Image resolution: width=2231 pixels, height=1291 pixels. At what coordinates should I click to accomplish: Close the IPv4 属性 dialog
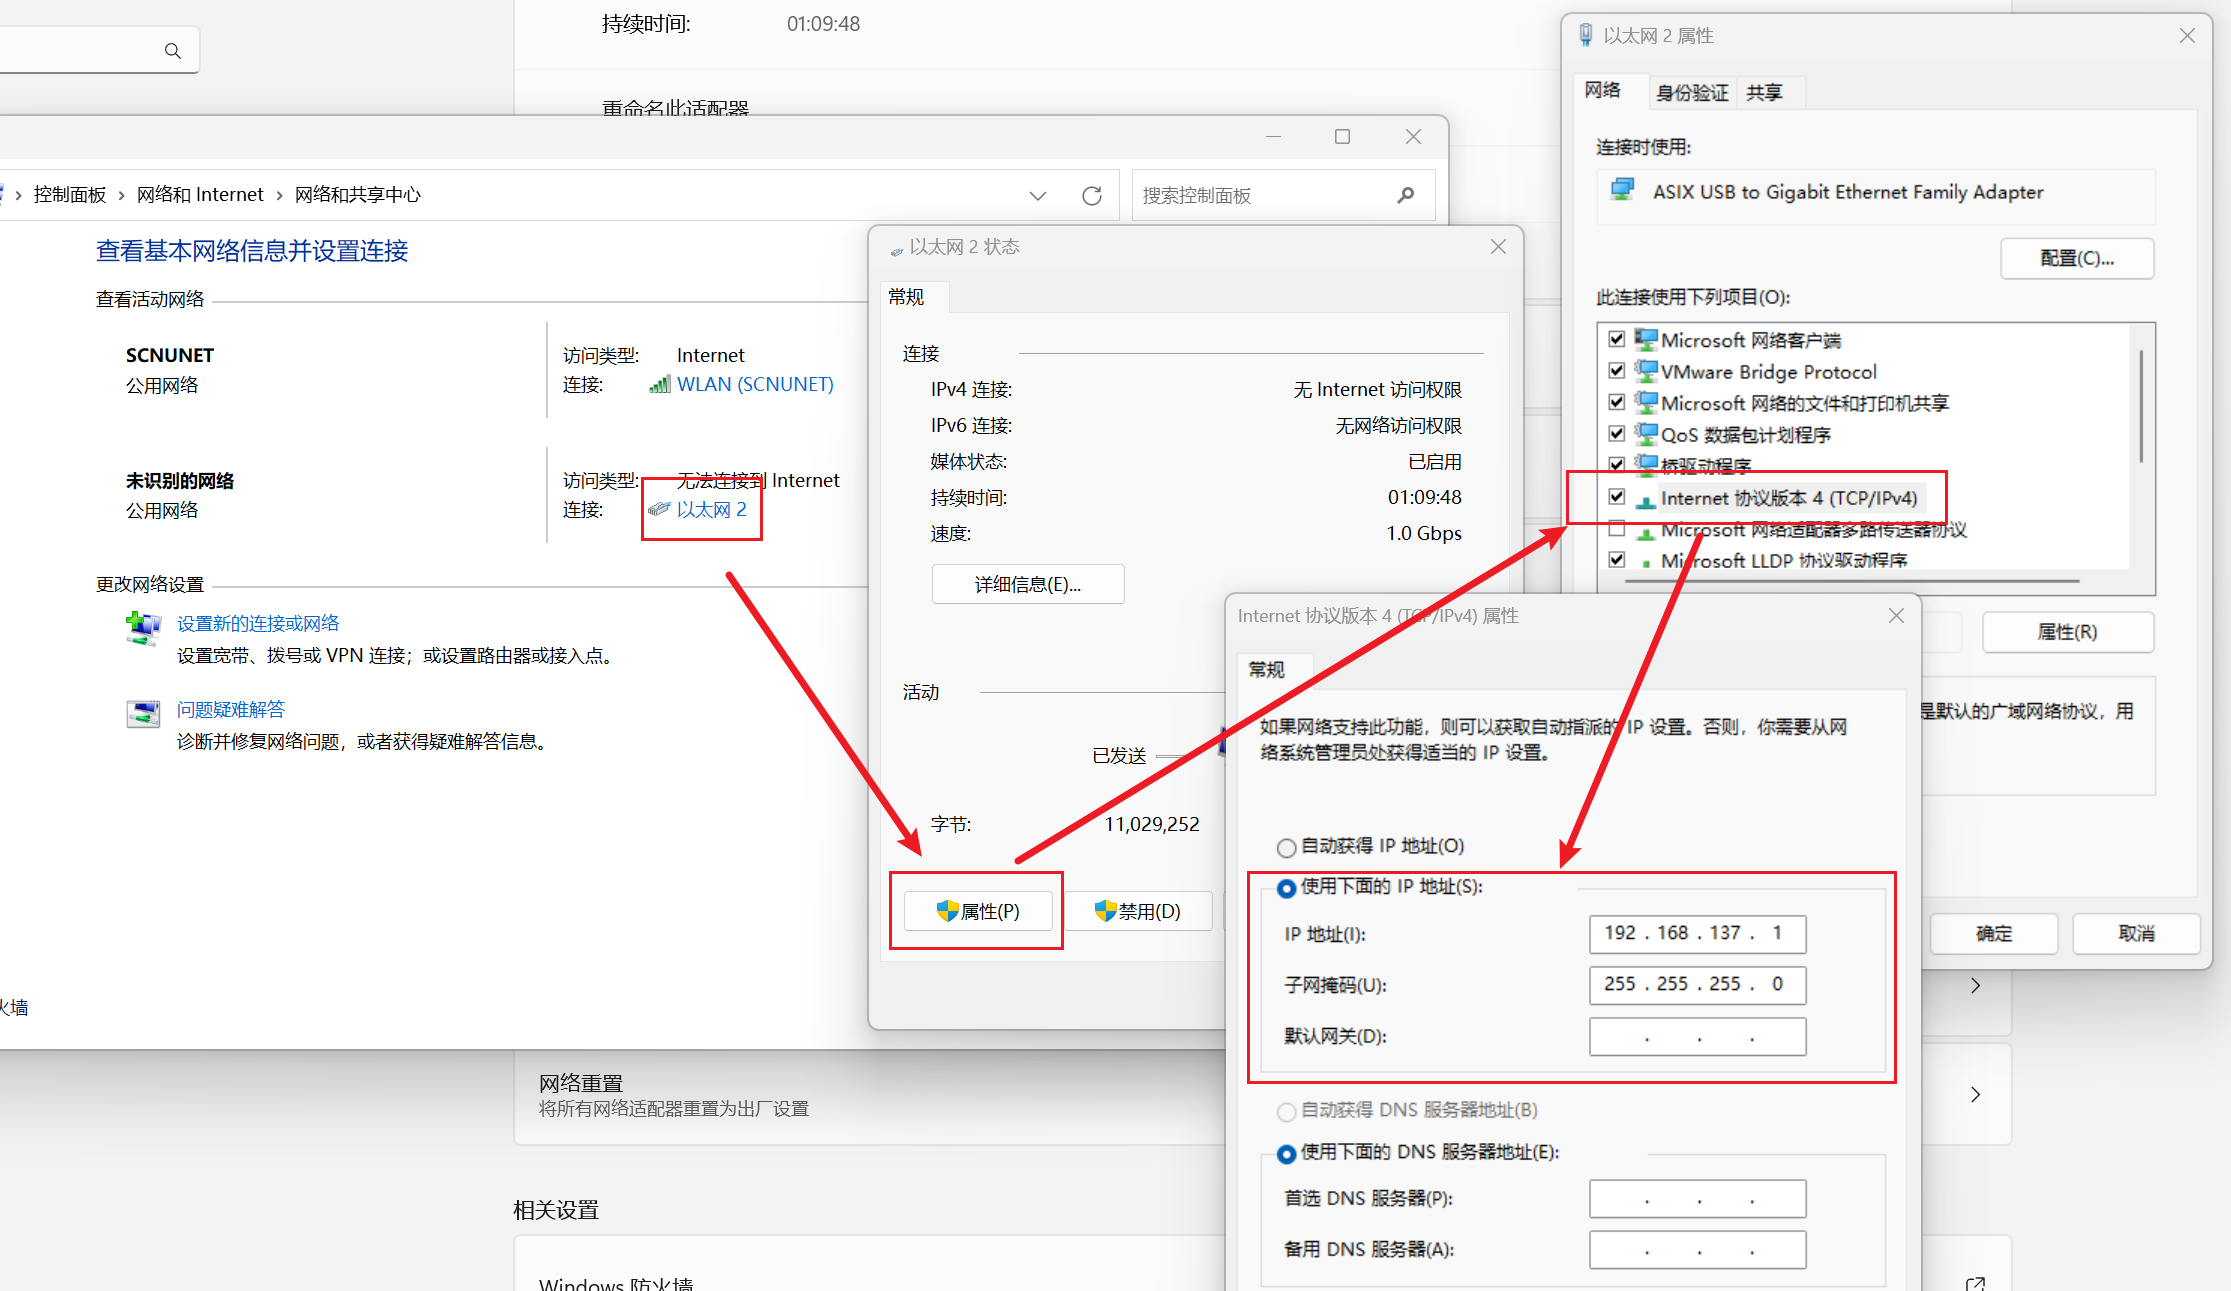pyautogui.click(x=1896, y=616)
